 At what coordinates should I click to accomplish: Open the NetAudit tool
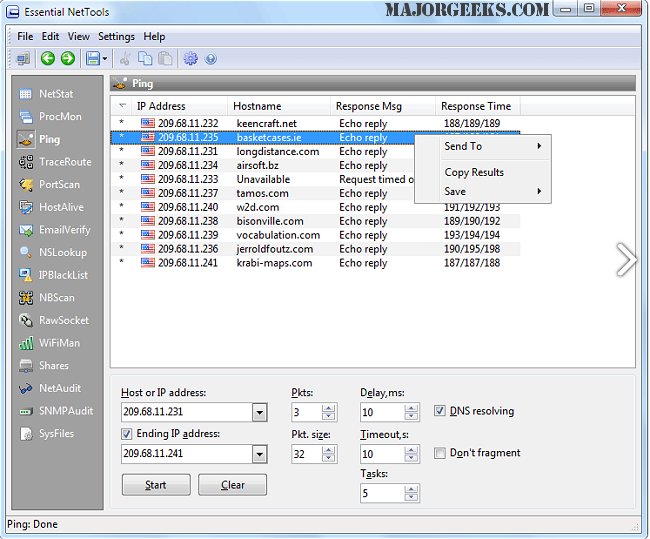point(50,388)
